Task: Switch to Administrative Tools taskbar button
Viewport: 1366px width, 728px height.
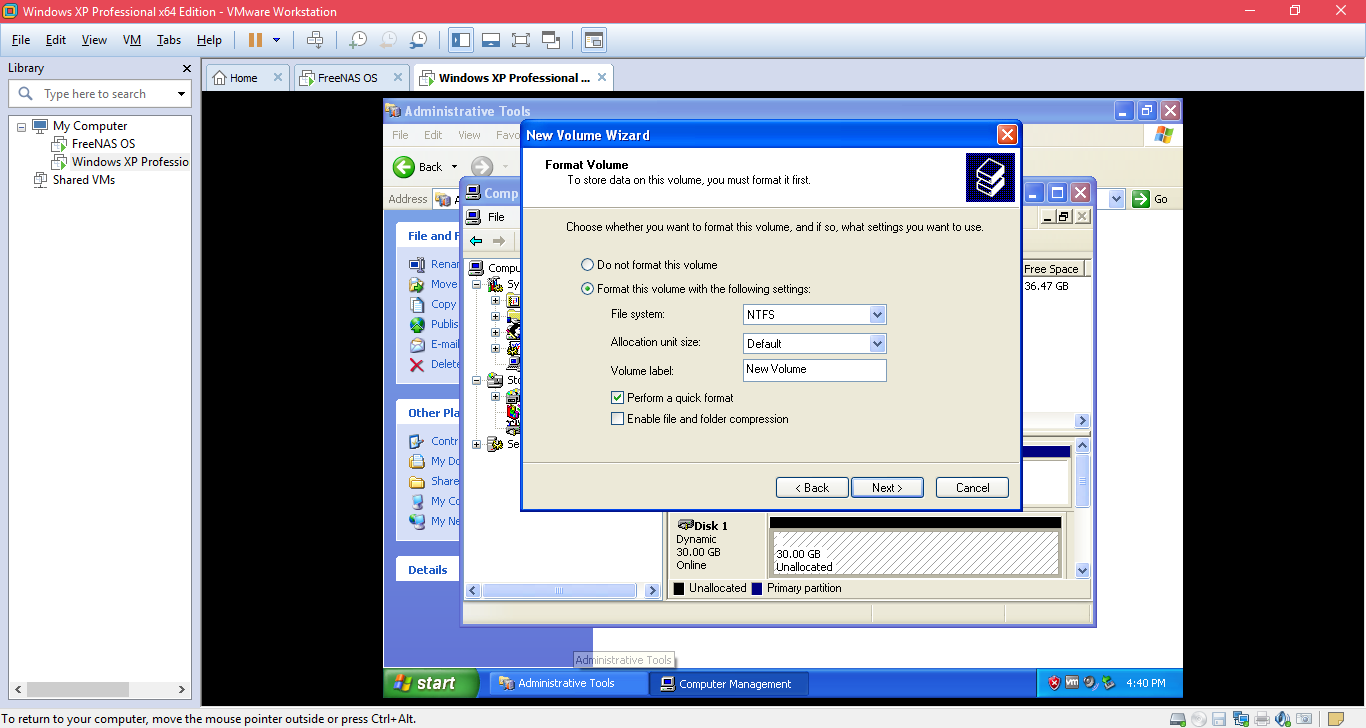Action: [568, 684]
